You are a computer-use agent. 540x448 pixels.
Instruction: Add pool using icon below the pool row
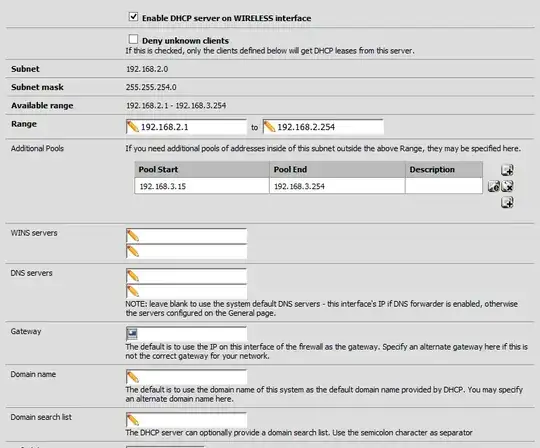pos(507,202)
